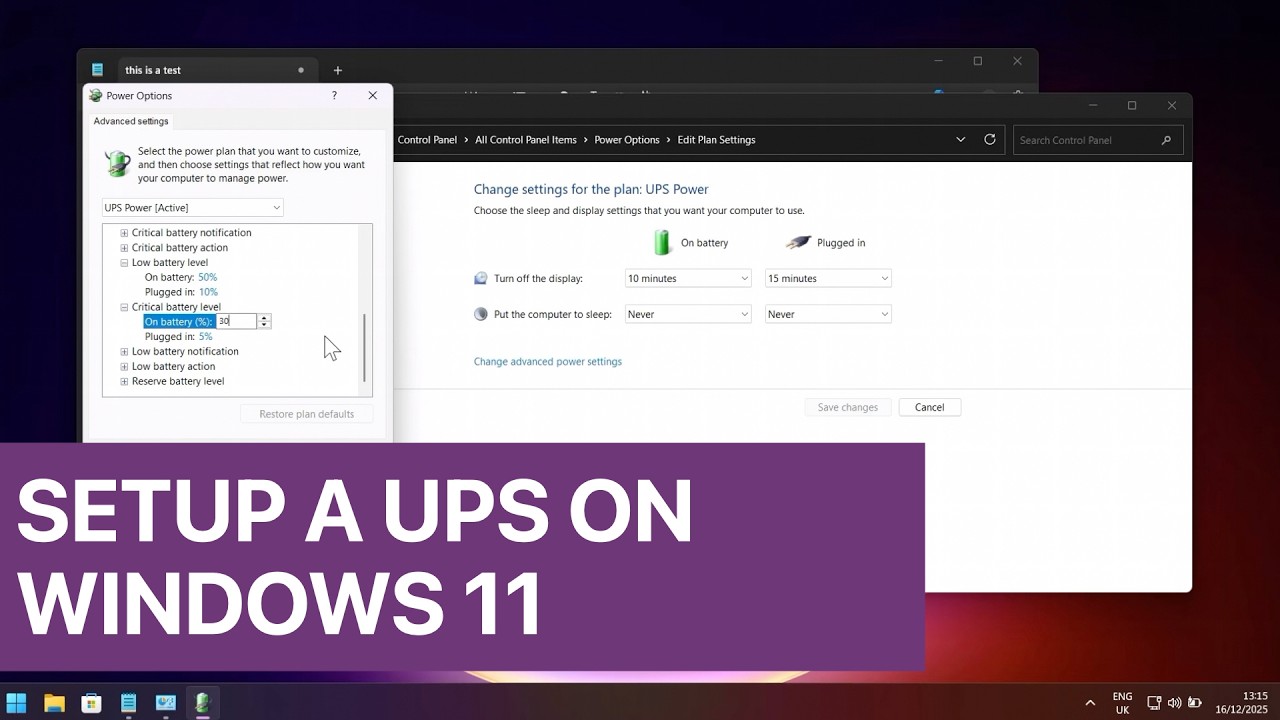Click Save changes in Edit Plan Settings
Image resolution: width=1280 pixels, height=720 pixels.
[x=848, y=407]
